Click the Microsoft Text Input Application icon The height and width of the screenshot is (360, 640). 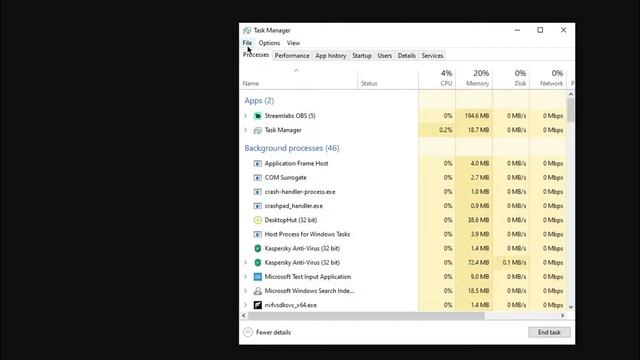tap(258, 277)
